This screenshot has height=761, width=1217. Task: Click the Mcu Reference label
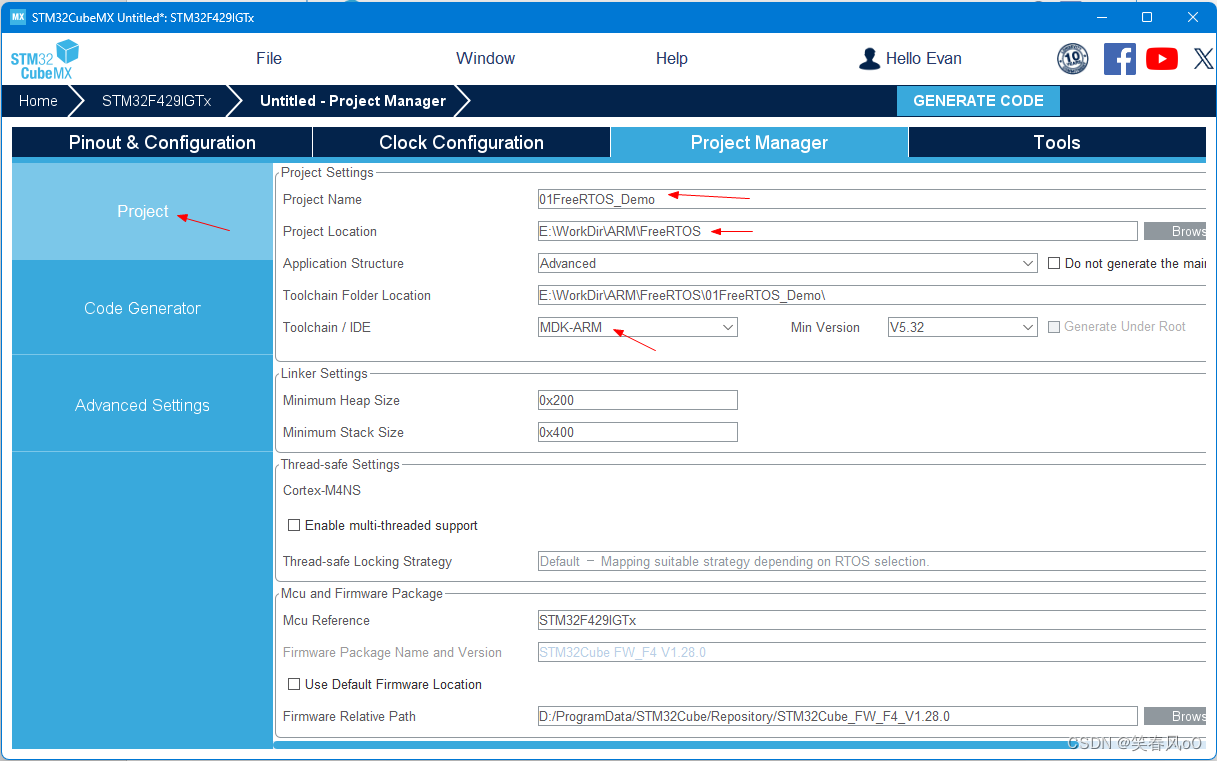326,620
